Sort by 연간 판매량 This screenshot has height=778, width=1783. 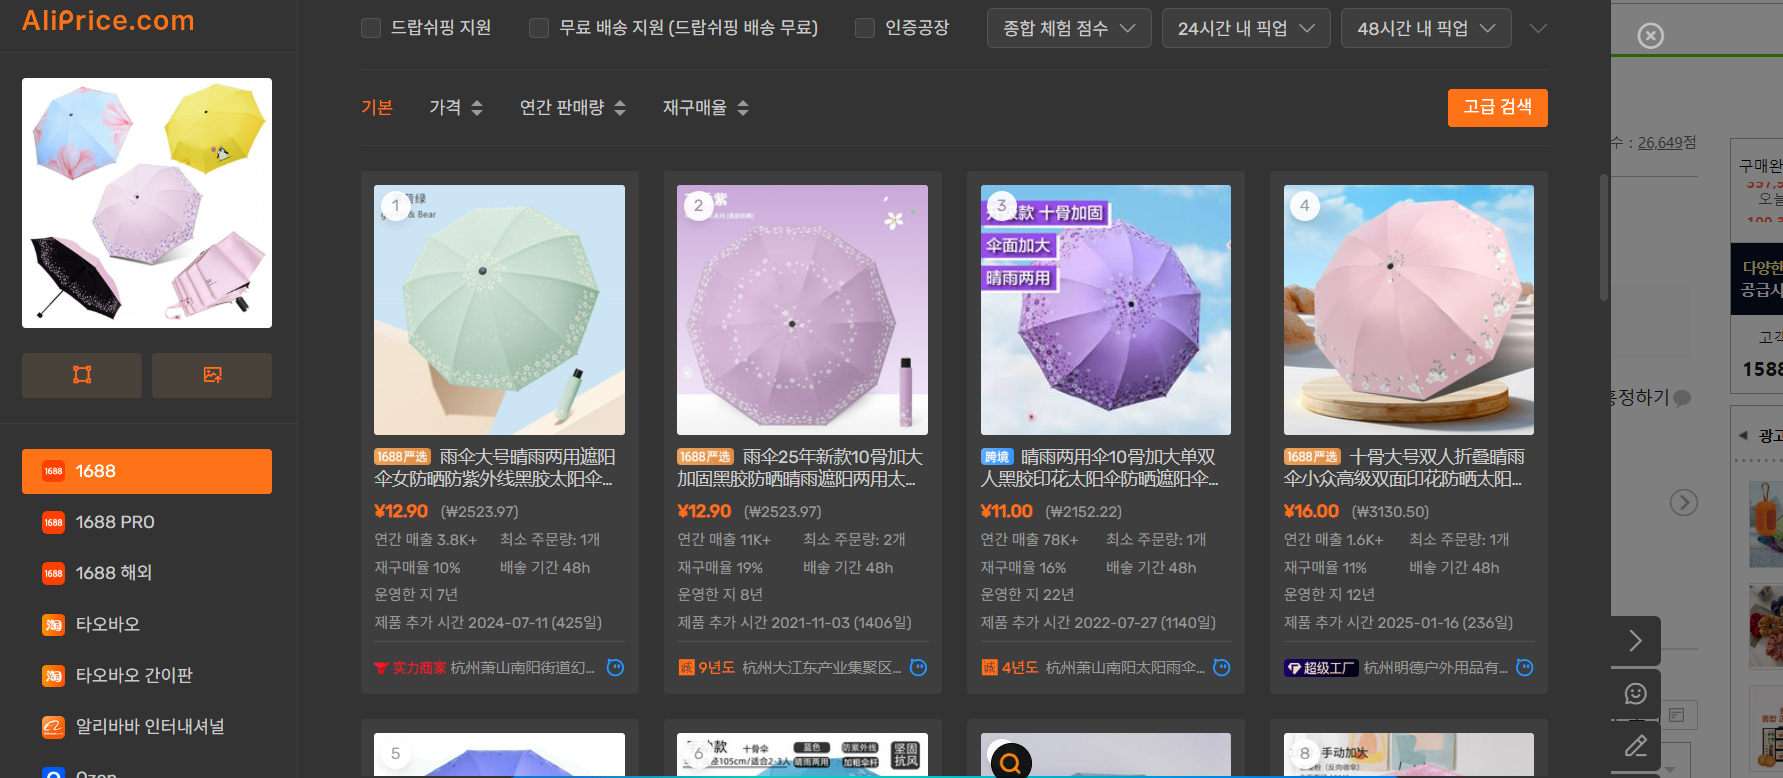point(573,107)
